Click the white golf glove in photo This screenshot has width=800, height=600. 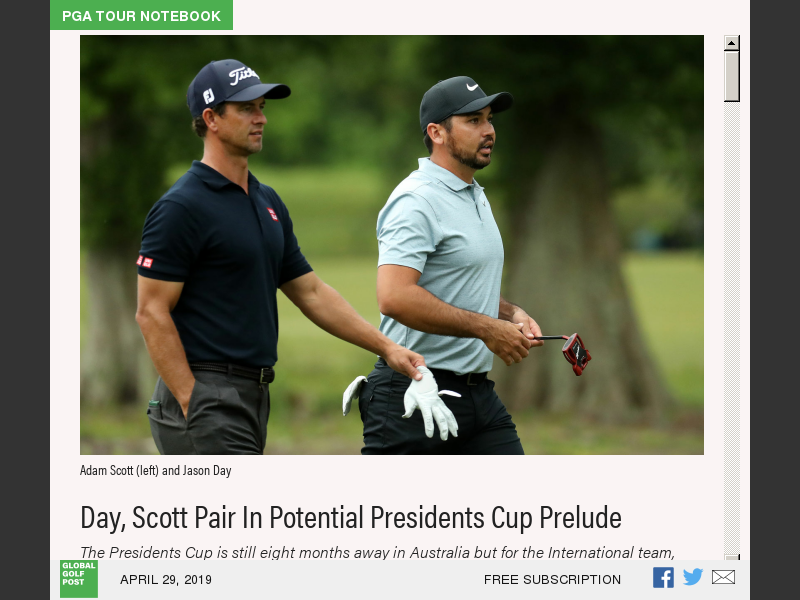(431, 403)
